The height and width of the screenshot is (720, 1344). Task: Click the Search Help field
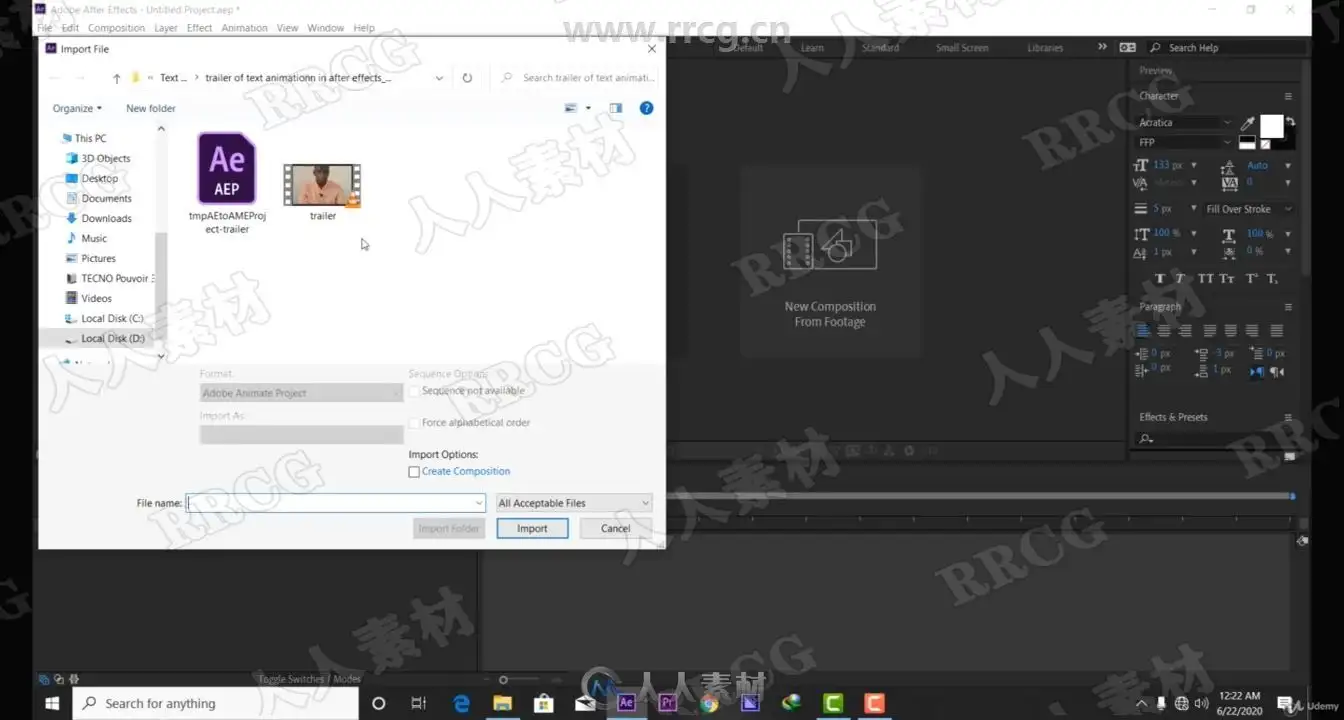pyautogui.click(x=1228, y=47)
